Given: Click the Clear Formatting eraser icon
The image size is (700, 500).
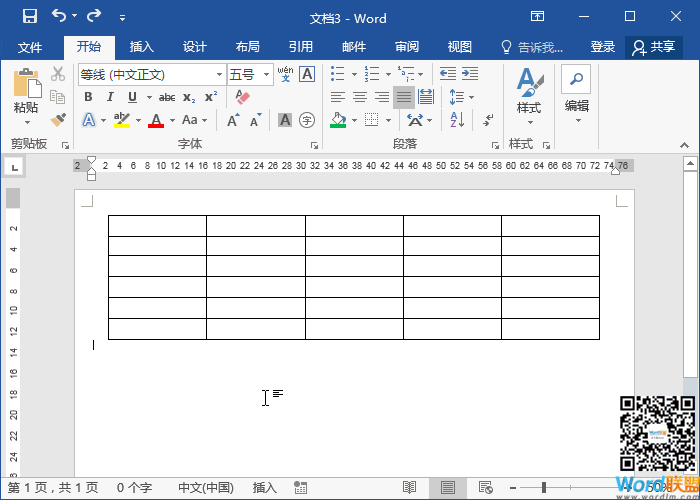Looking at the screenshot, I should point(241,97).
